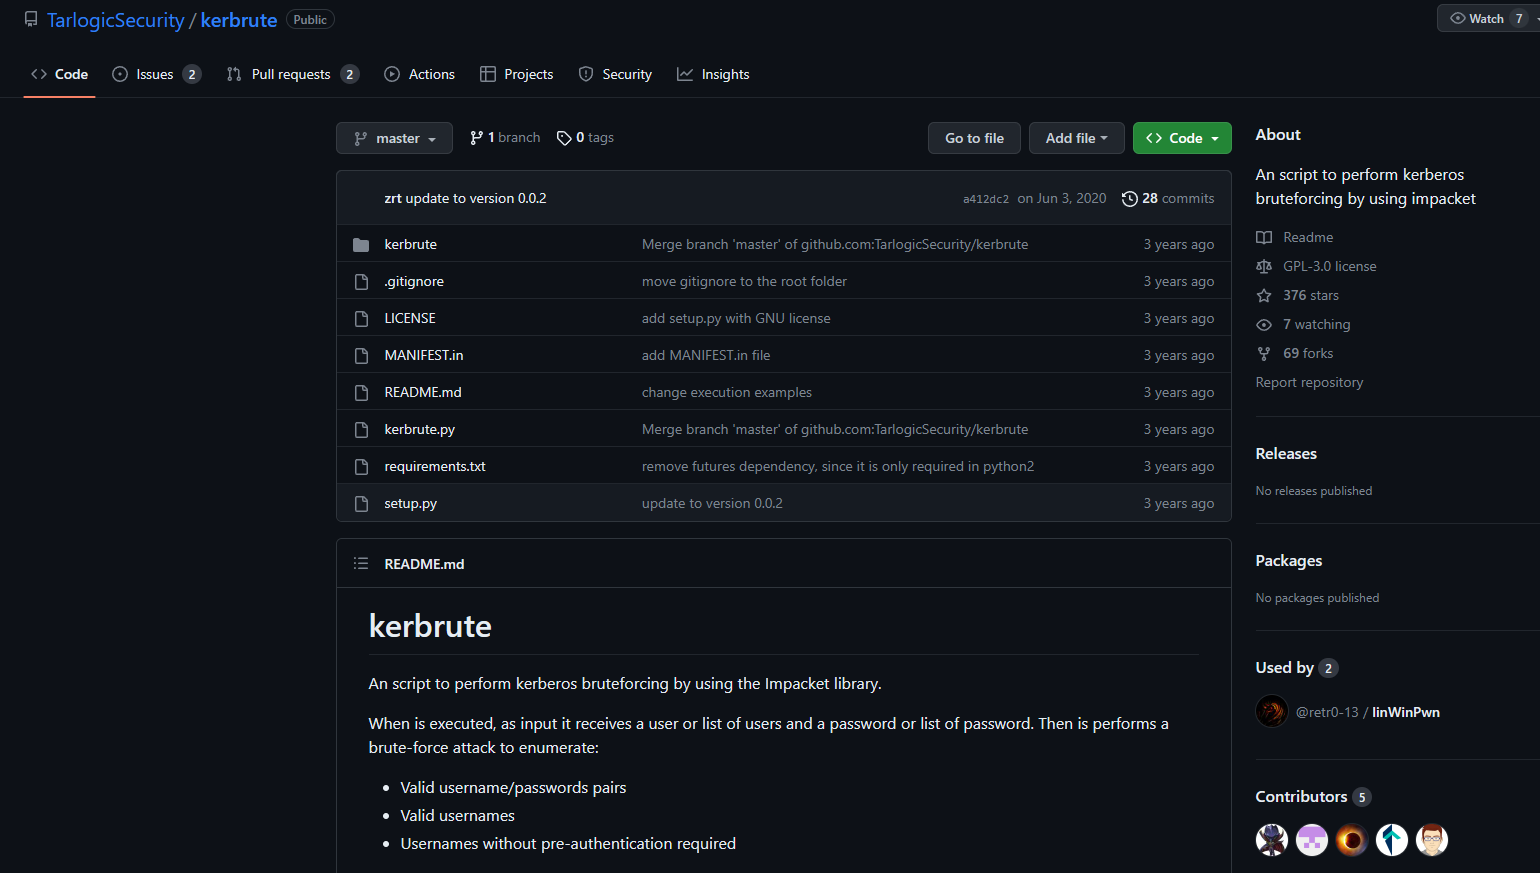The image size is (1540, 873).
Task: Open the .gitignore file link
Action: click(414, 282)
